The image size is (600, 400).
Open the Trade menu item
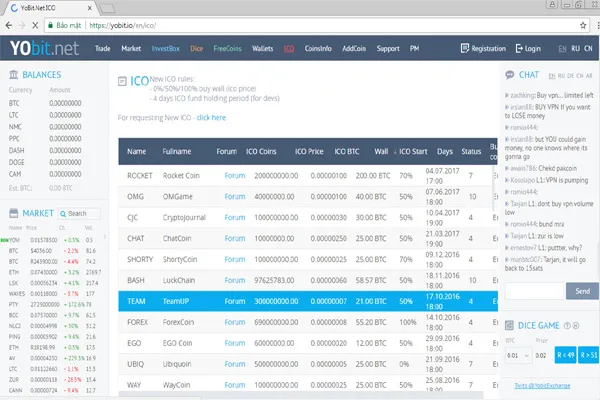pos(103,49)
